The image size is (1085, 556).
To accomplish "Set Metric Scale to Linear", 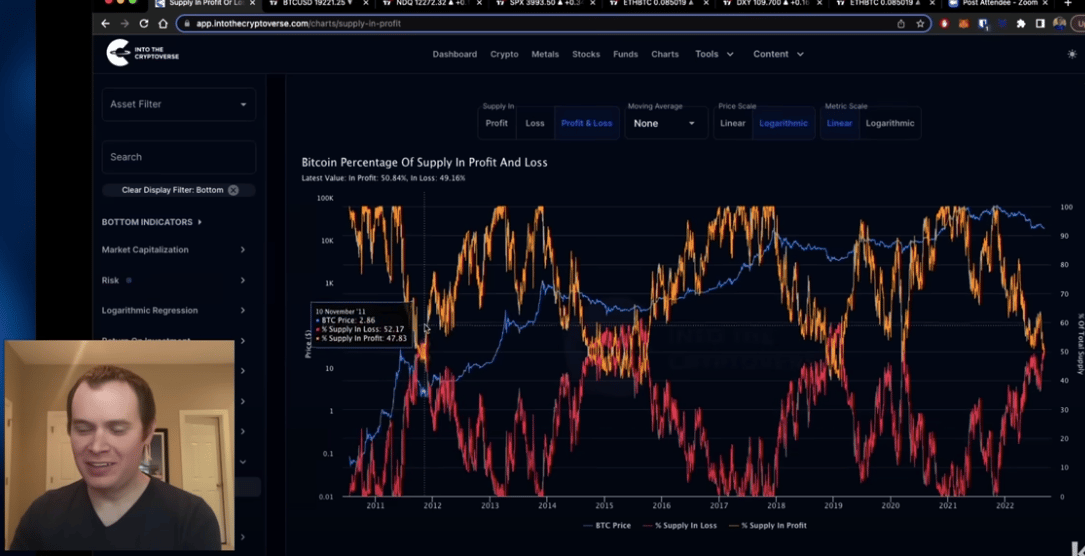I will (x=839, y=123).
